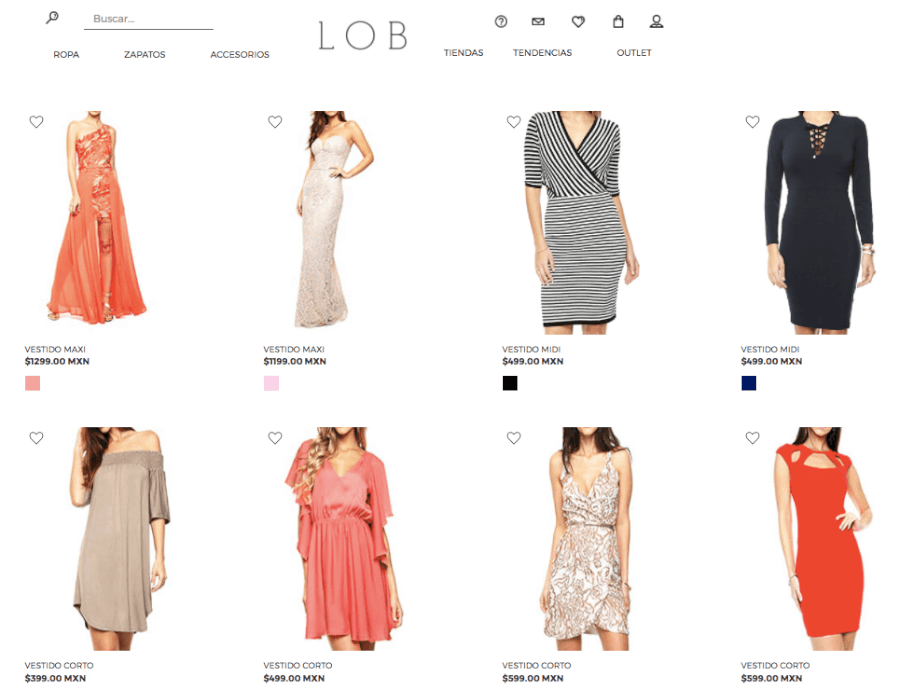The width and height of the screenshot is (900, 690).
Task: Choose the navy blue color swatch
Action: [x=749, y=383]
